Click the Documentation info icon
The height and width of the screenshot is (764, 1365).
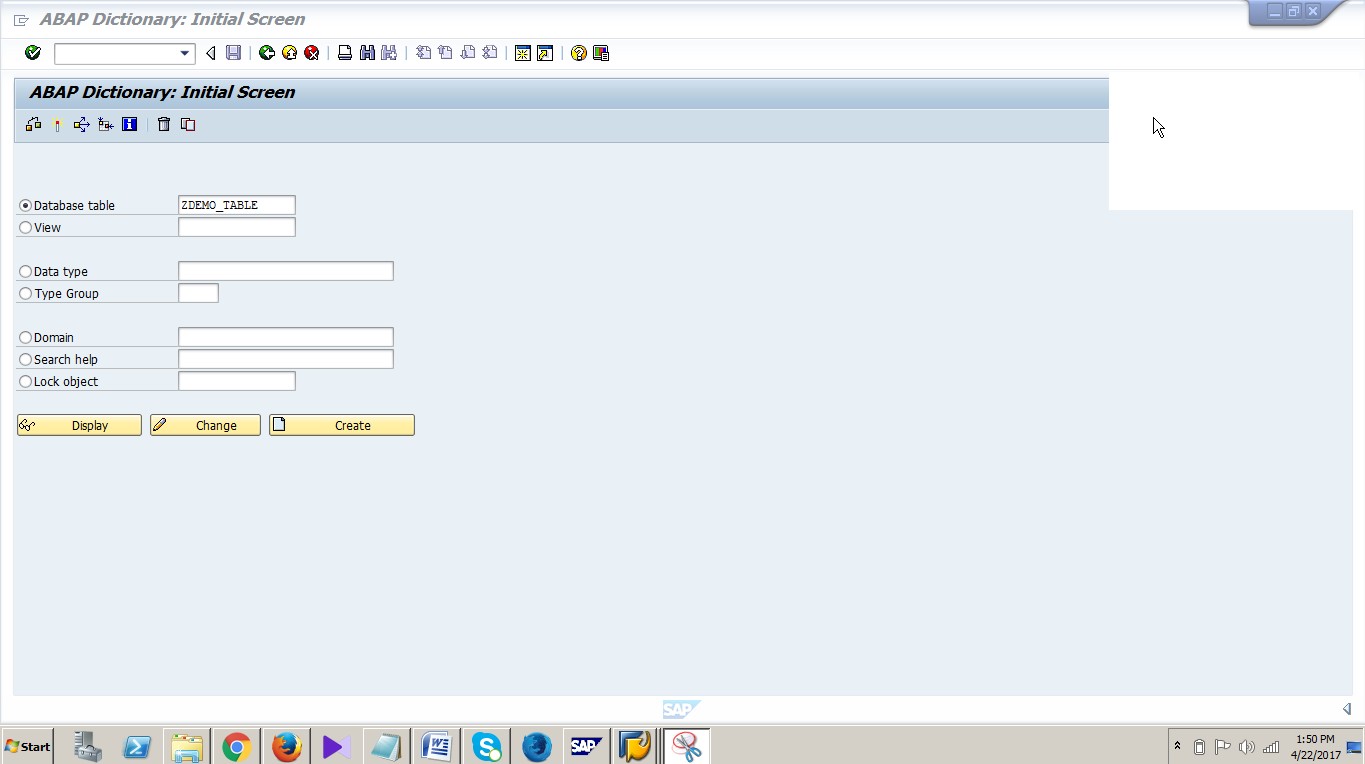(129, 124)
